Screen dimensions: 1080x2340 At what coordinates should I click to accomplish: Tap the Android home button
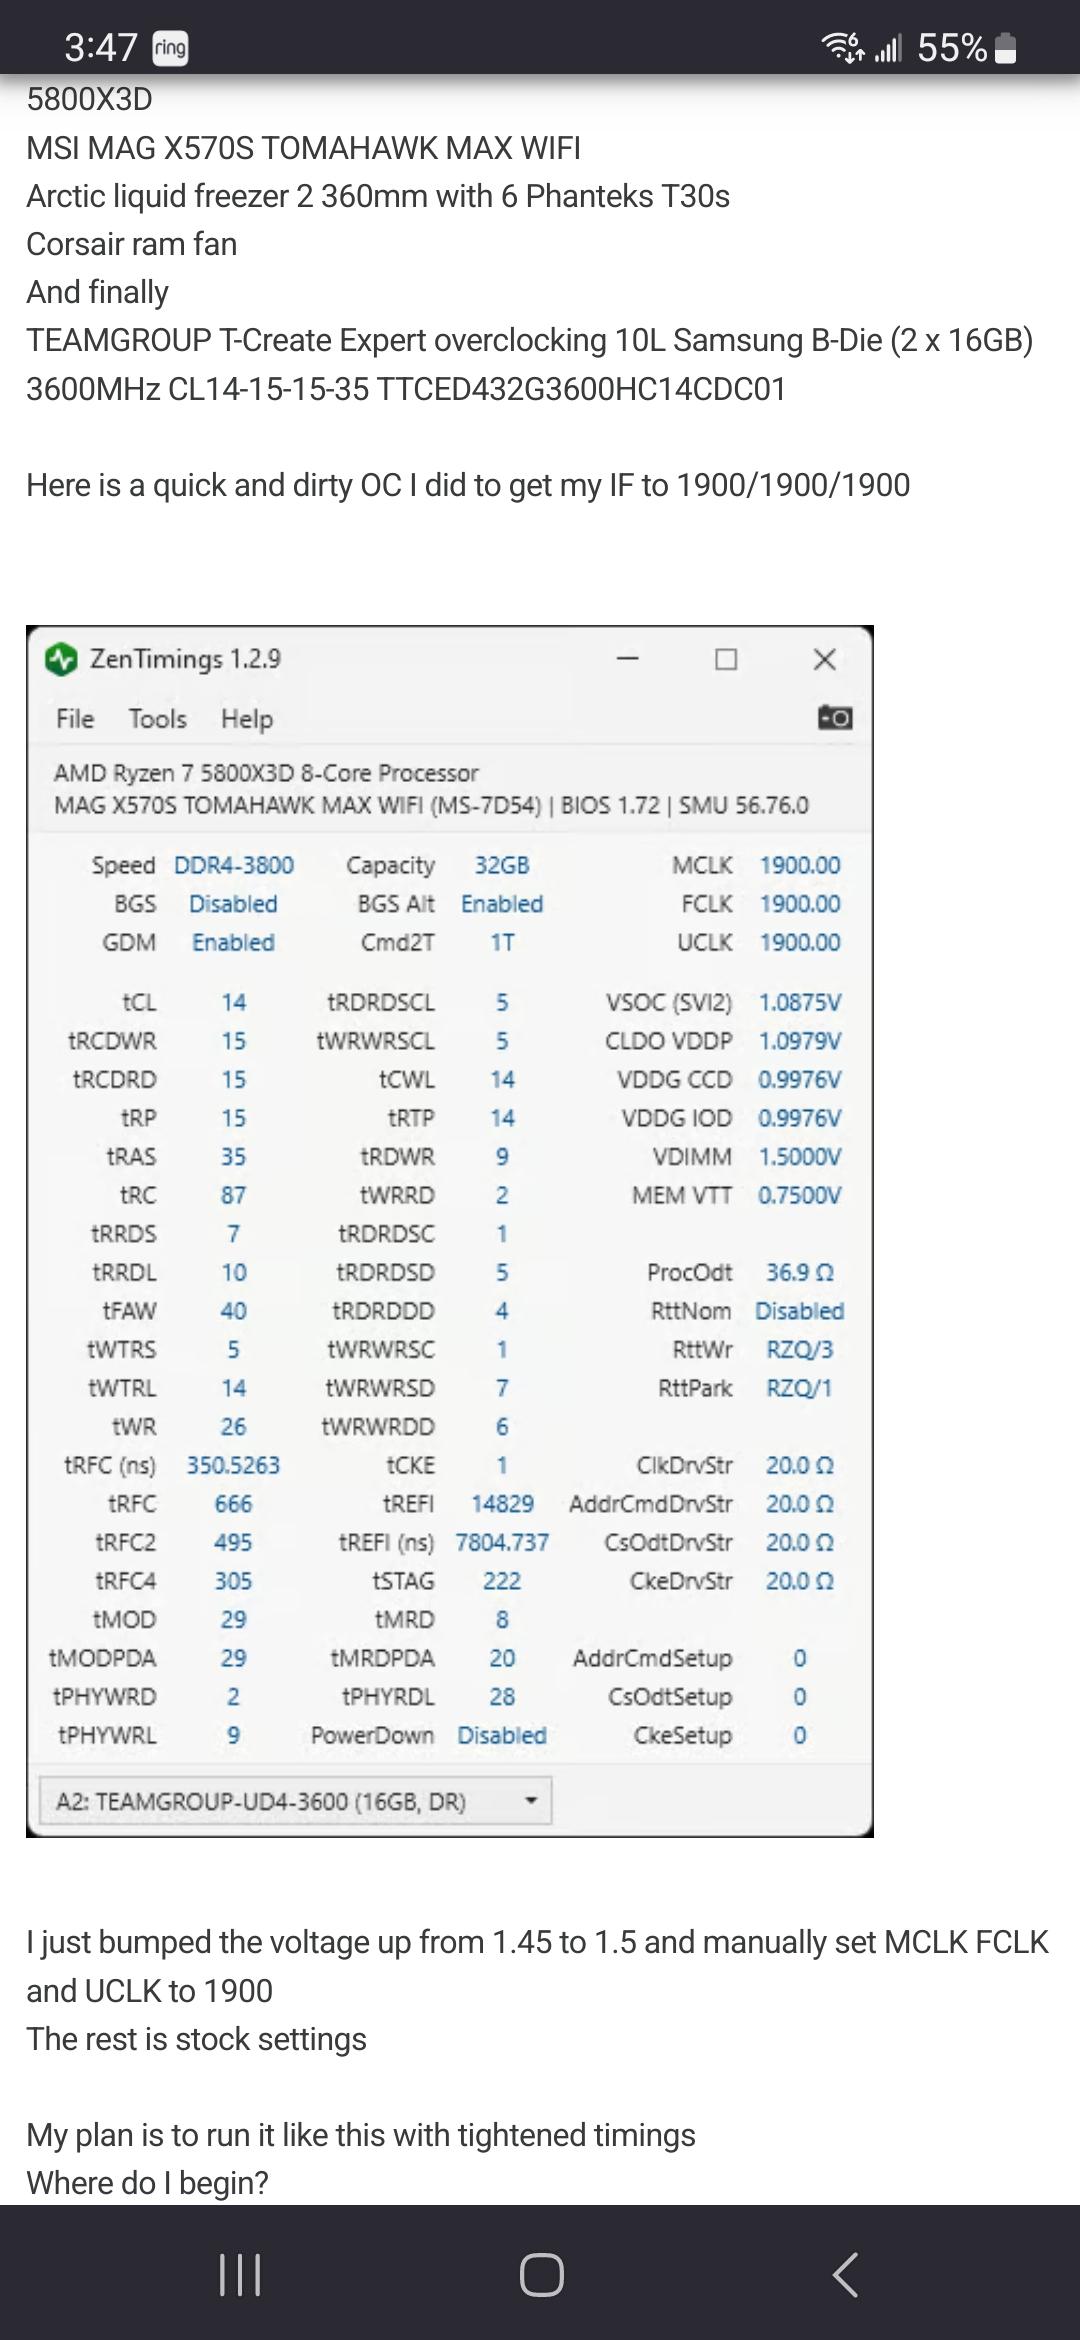[x=541, y=2274]
